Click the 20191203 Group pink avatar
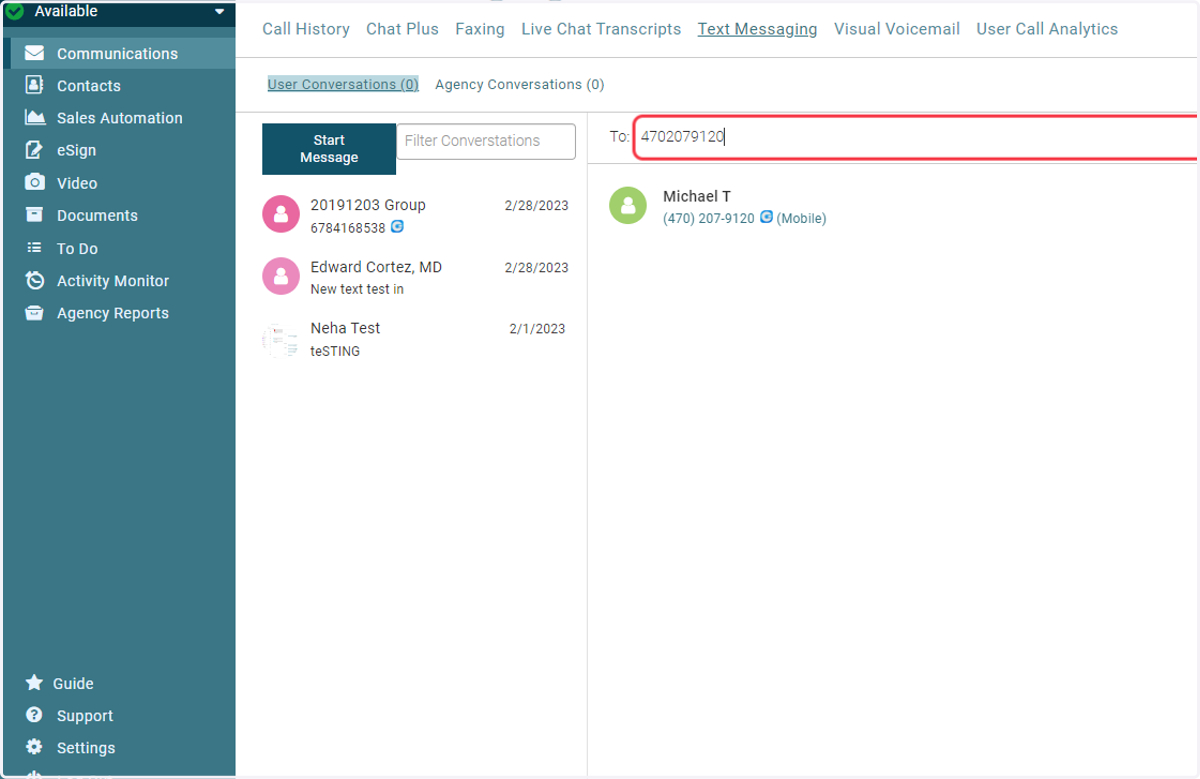This screenshot has height=779, width=1200. [x=281, y=214]
